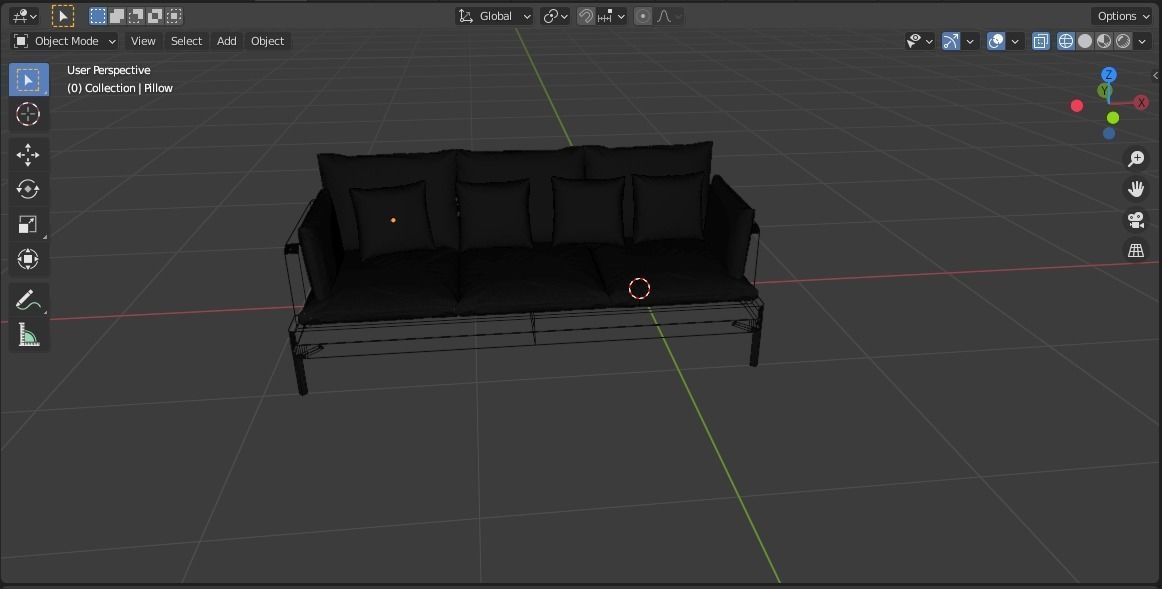Click the '(0) Collection | Pillow' text
The width and height of the screenshot is (1162, 589).
(120, 88)
